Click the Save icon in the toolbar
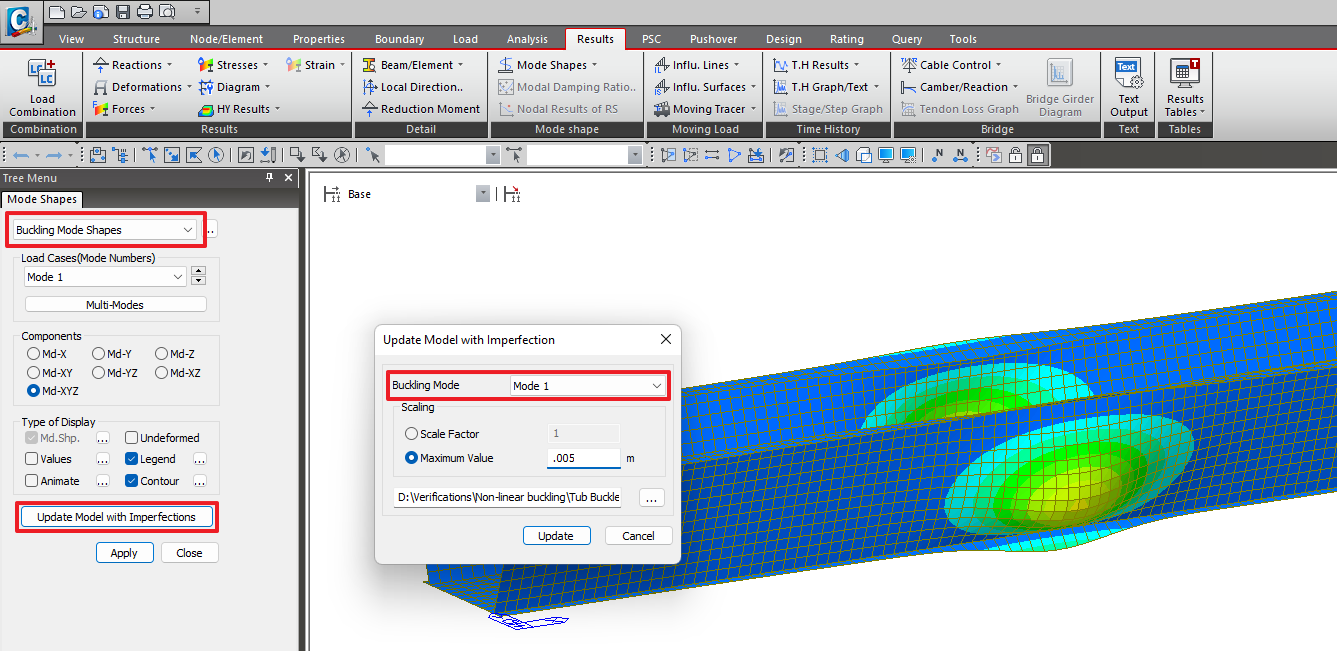Screen dimensions: 1337x651 click(122, 12)
